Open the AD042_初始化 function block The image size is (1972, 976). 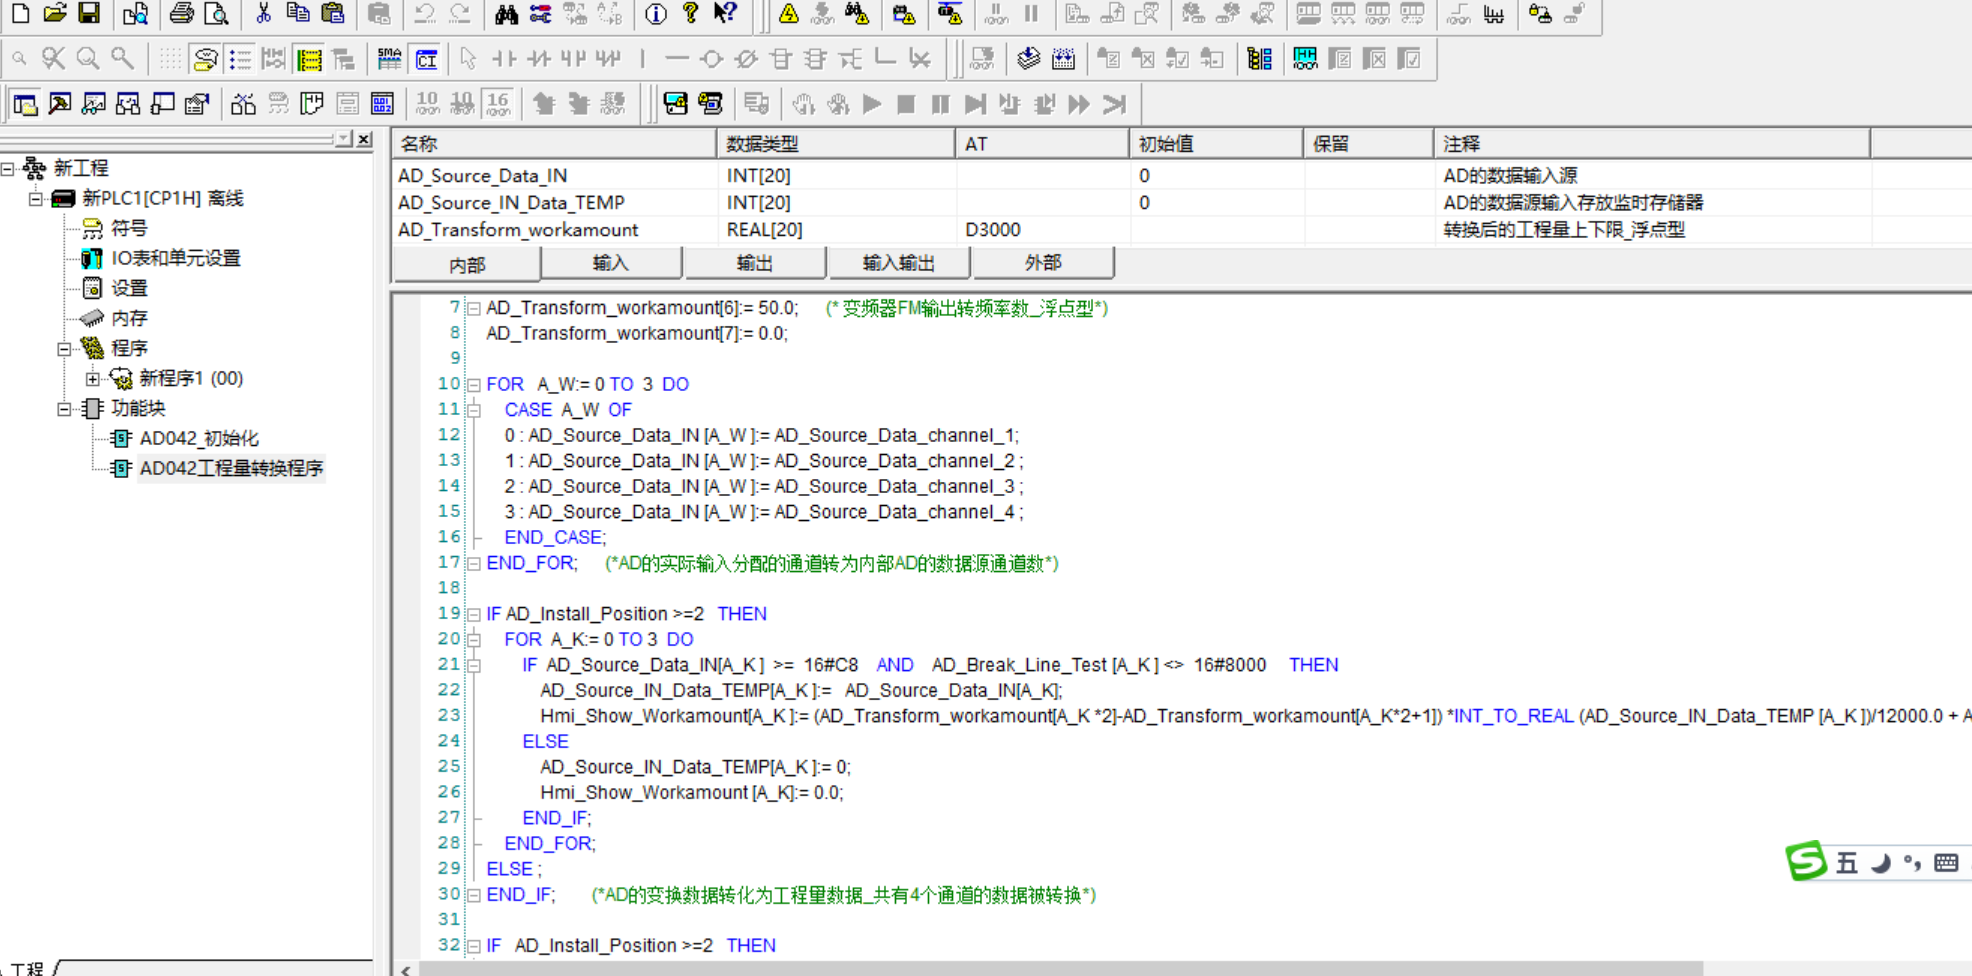coord(198,439)
